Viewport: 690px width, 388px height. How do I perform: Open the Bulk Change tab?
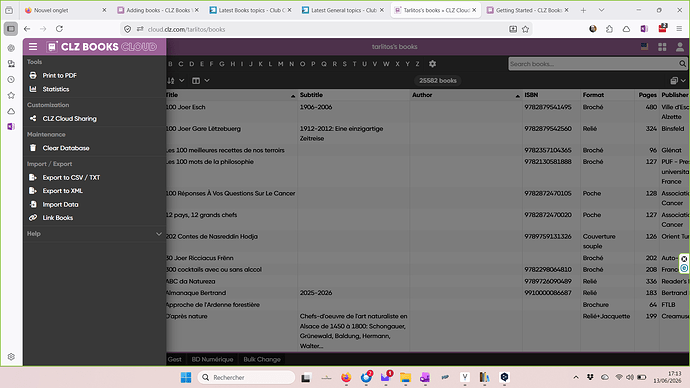click(x=262, y=359)
